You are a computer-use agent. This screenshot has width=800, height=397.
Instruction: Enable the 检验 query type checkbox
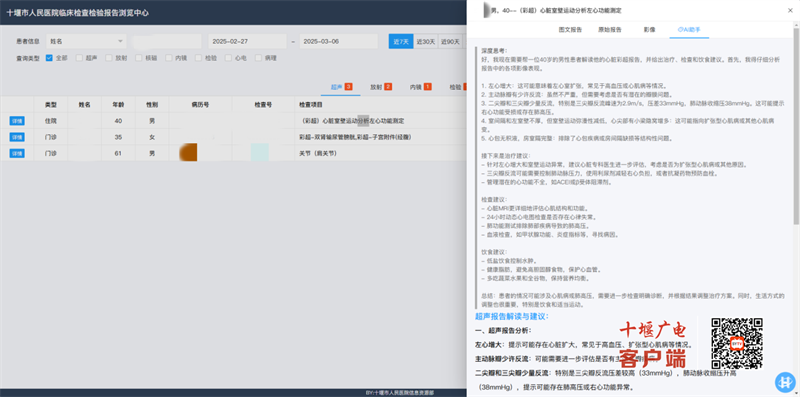(198, 58)
